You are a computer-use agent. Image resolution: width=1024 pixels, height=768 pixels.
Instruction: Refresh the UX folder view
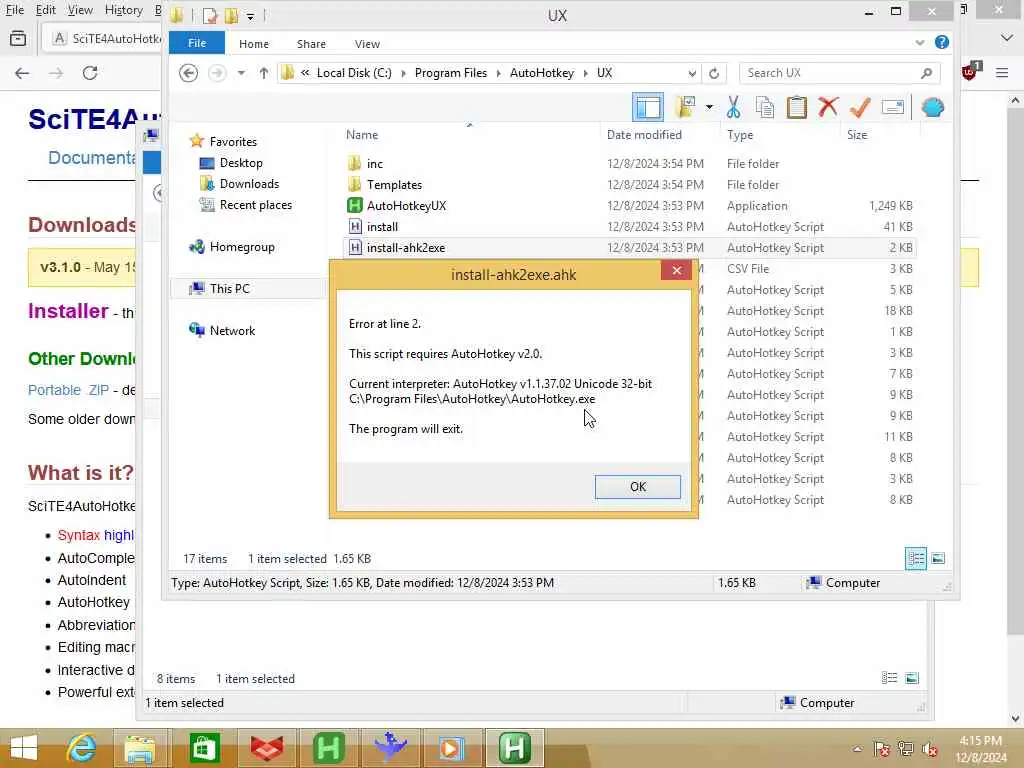(714, 73)
